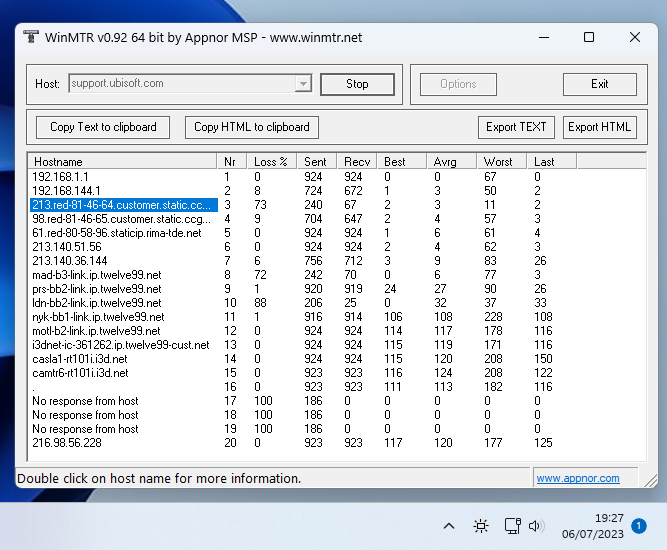Open the taskbar clock and date
Screen dimensions: 667x550
pos(595,526)
